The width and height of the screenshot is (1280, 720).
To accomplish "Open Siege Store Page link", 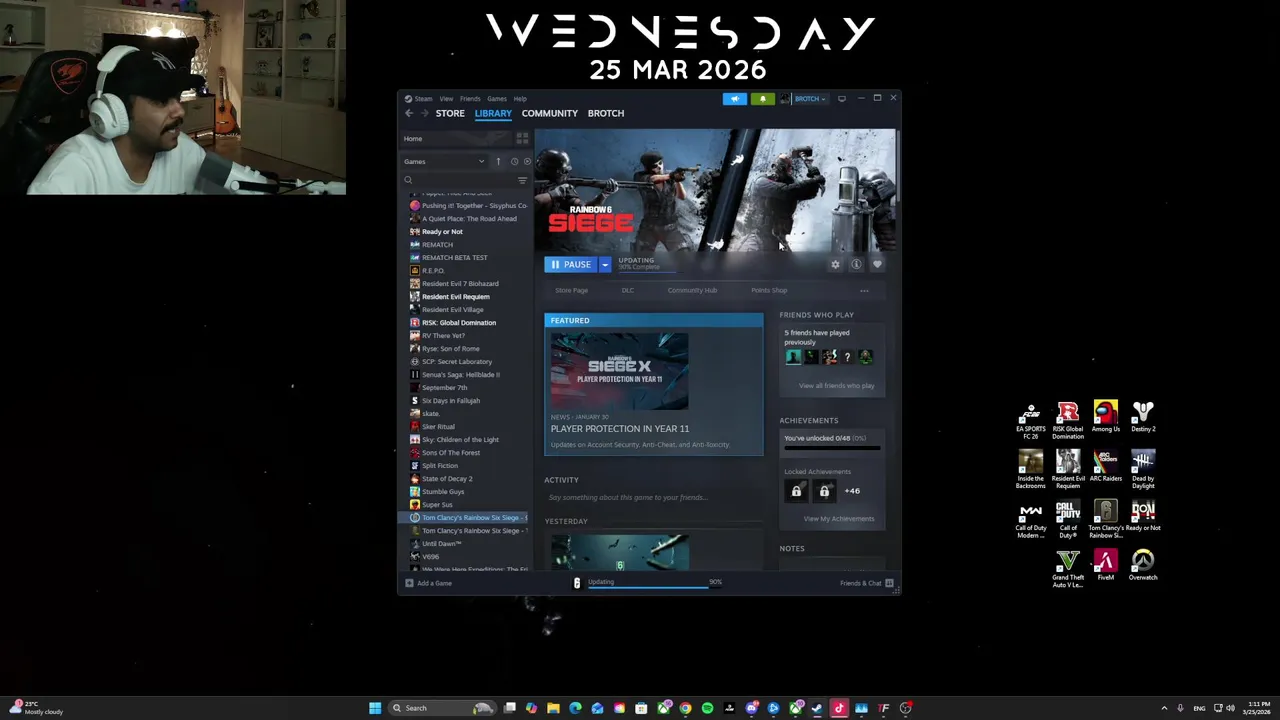I will click(572, 291).
